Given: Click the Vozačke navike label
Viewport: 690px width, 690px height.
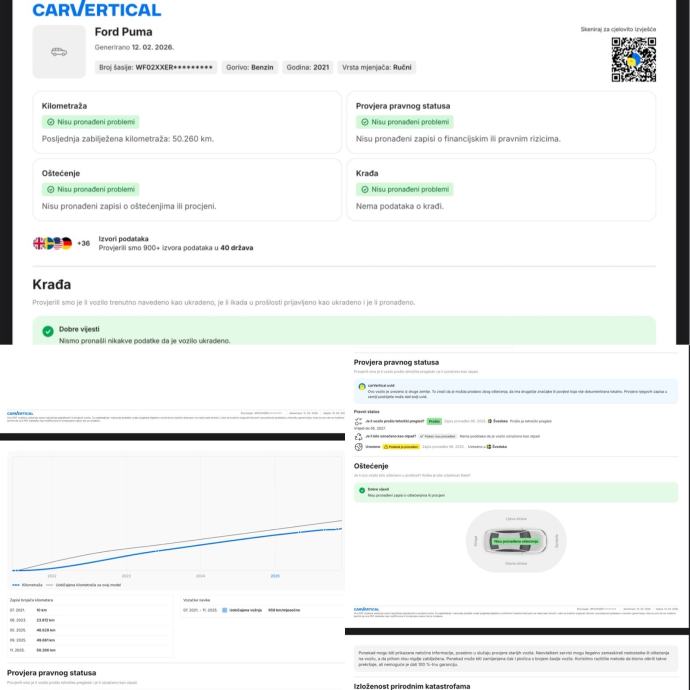Looking at the screenshot, I should coord(196,600).
